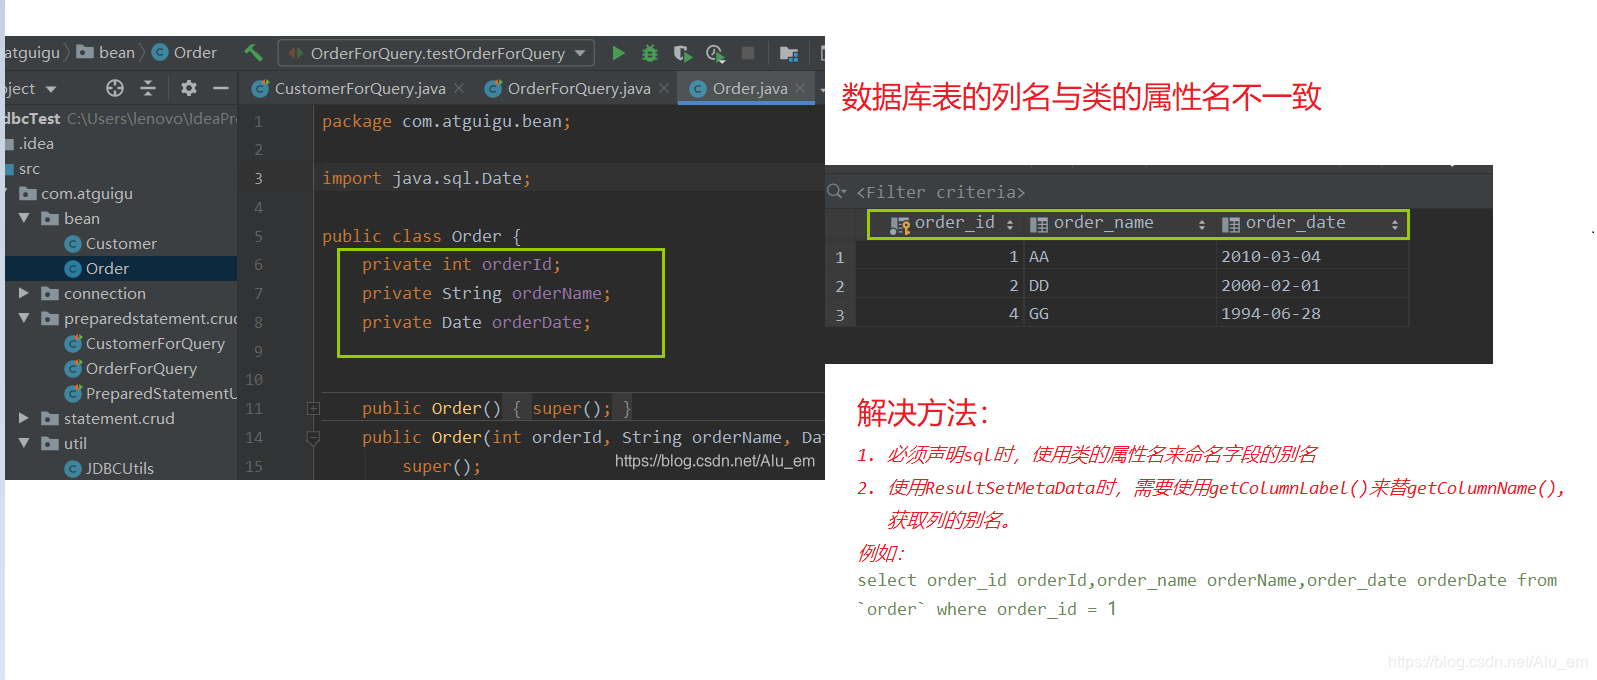Close OrderForQuery.java tab
Screen dimensions: 1597x680
(664, 88)
